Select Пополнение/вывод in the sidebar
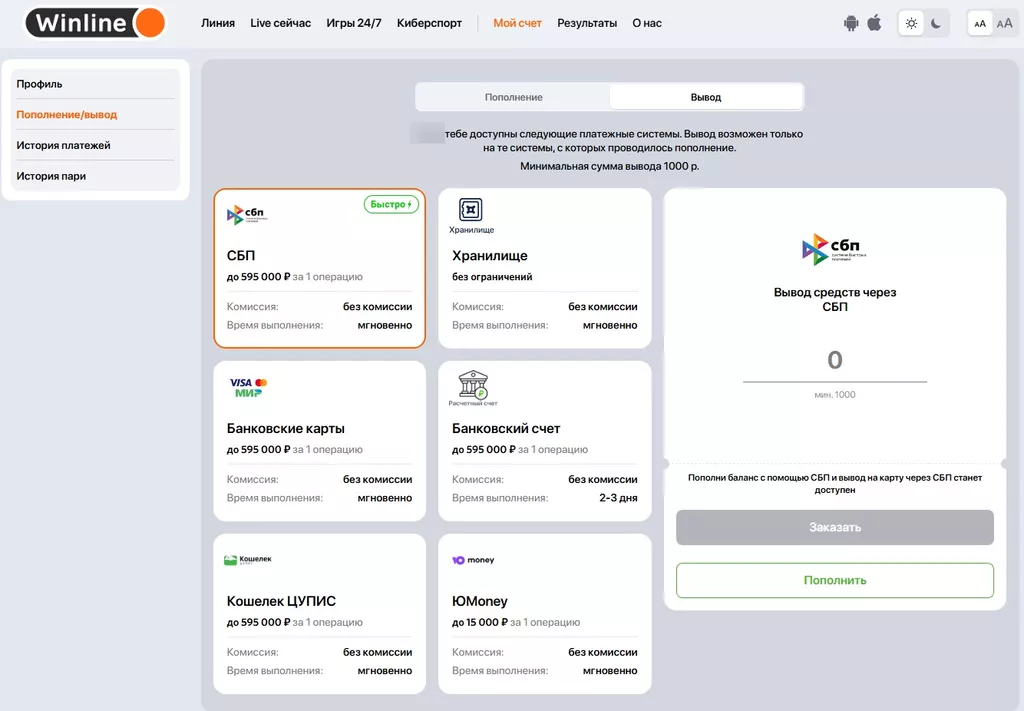The height and width of the screenshot is (711, 1024). point(95,114)
